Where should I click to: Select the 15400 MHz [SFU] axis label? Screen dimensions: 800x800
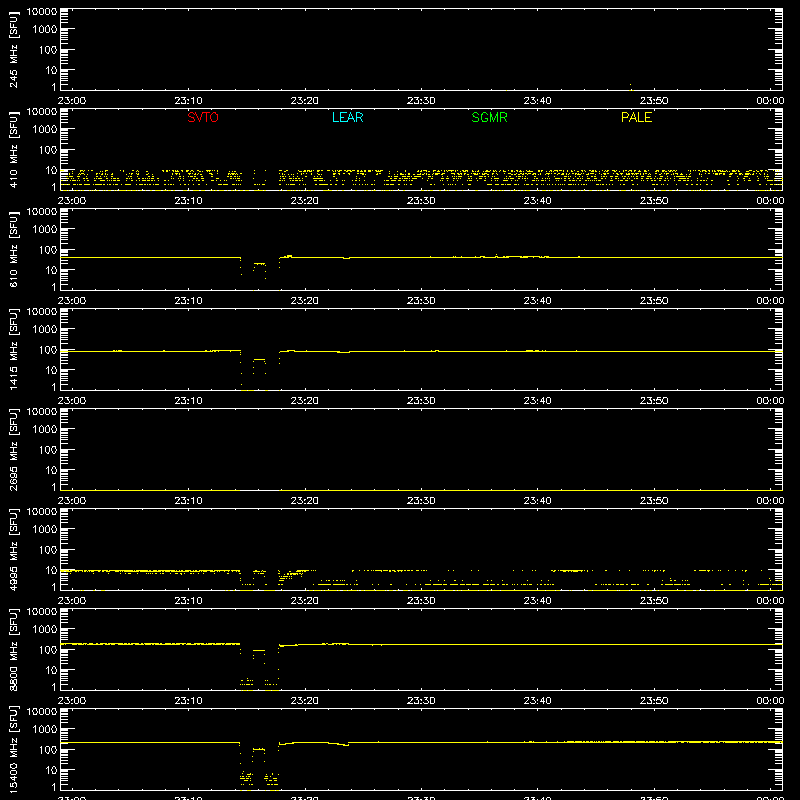click(14, 750)
